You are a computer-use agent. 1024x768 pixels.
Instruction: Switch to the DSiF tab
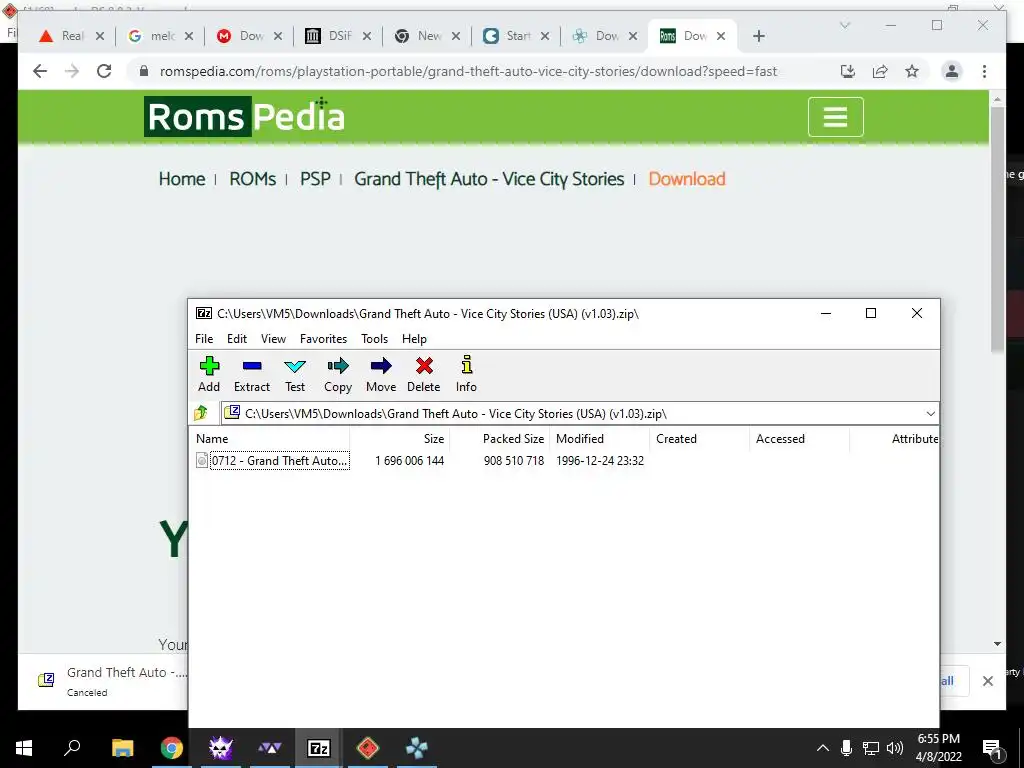[338, 36]
